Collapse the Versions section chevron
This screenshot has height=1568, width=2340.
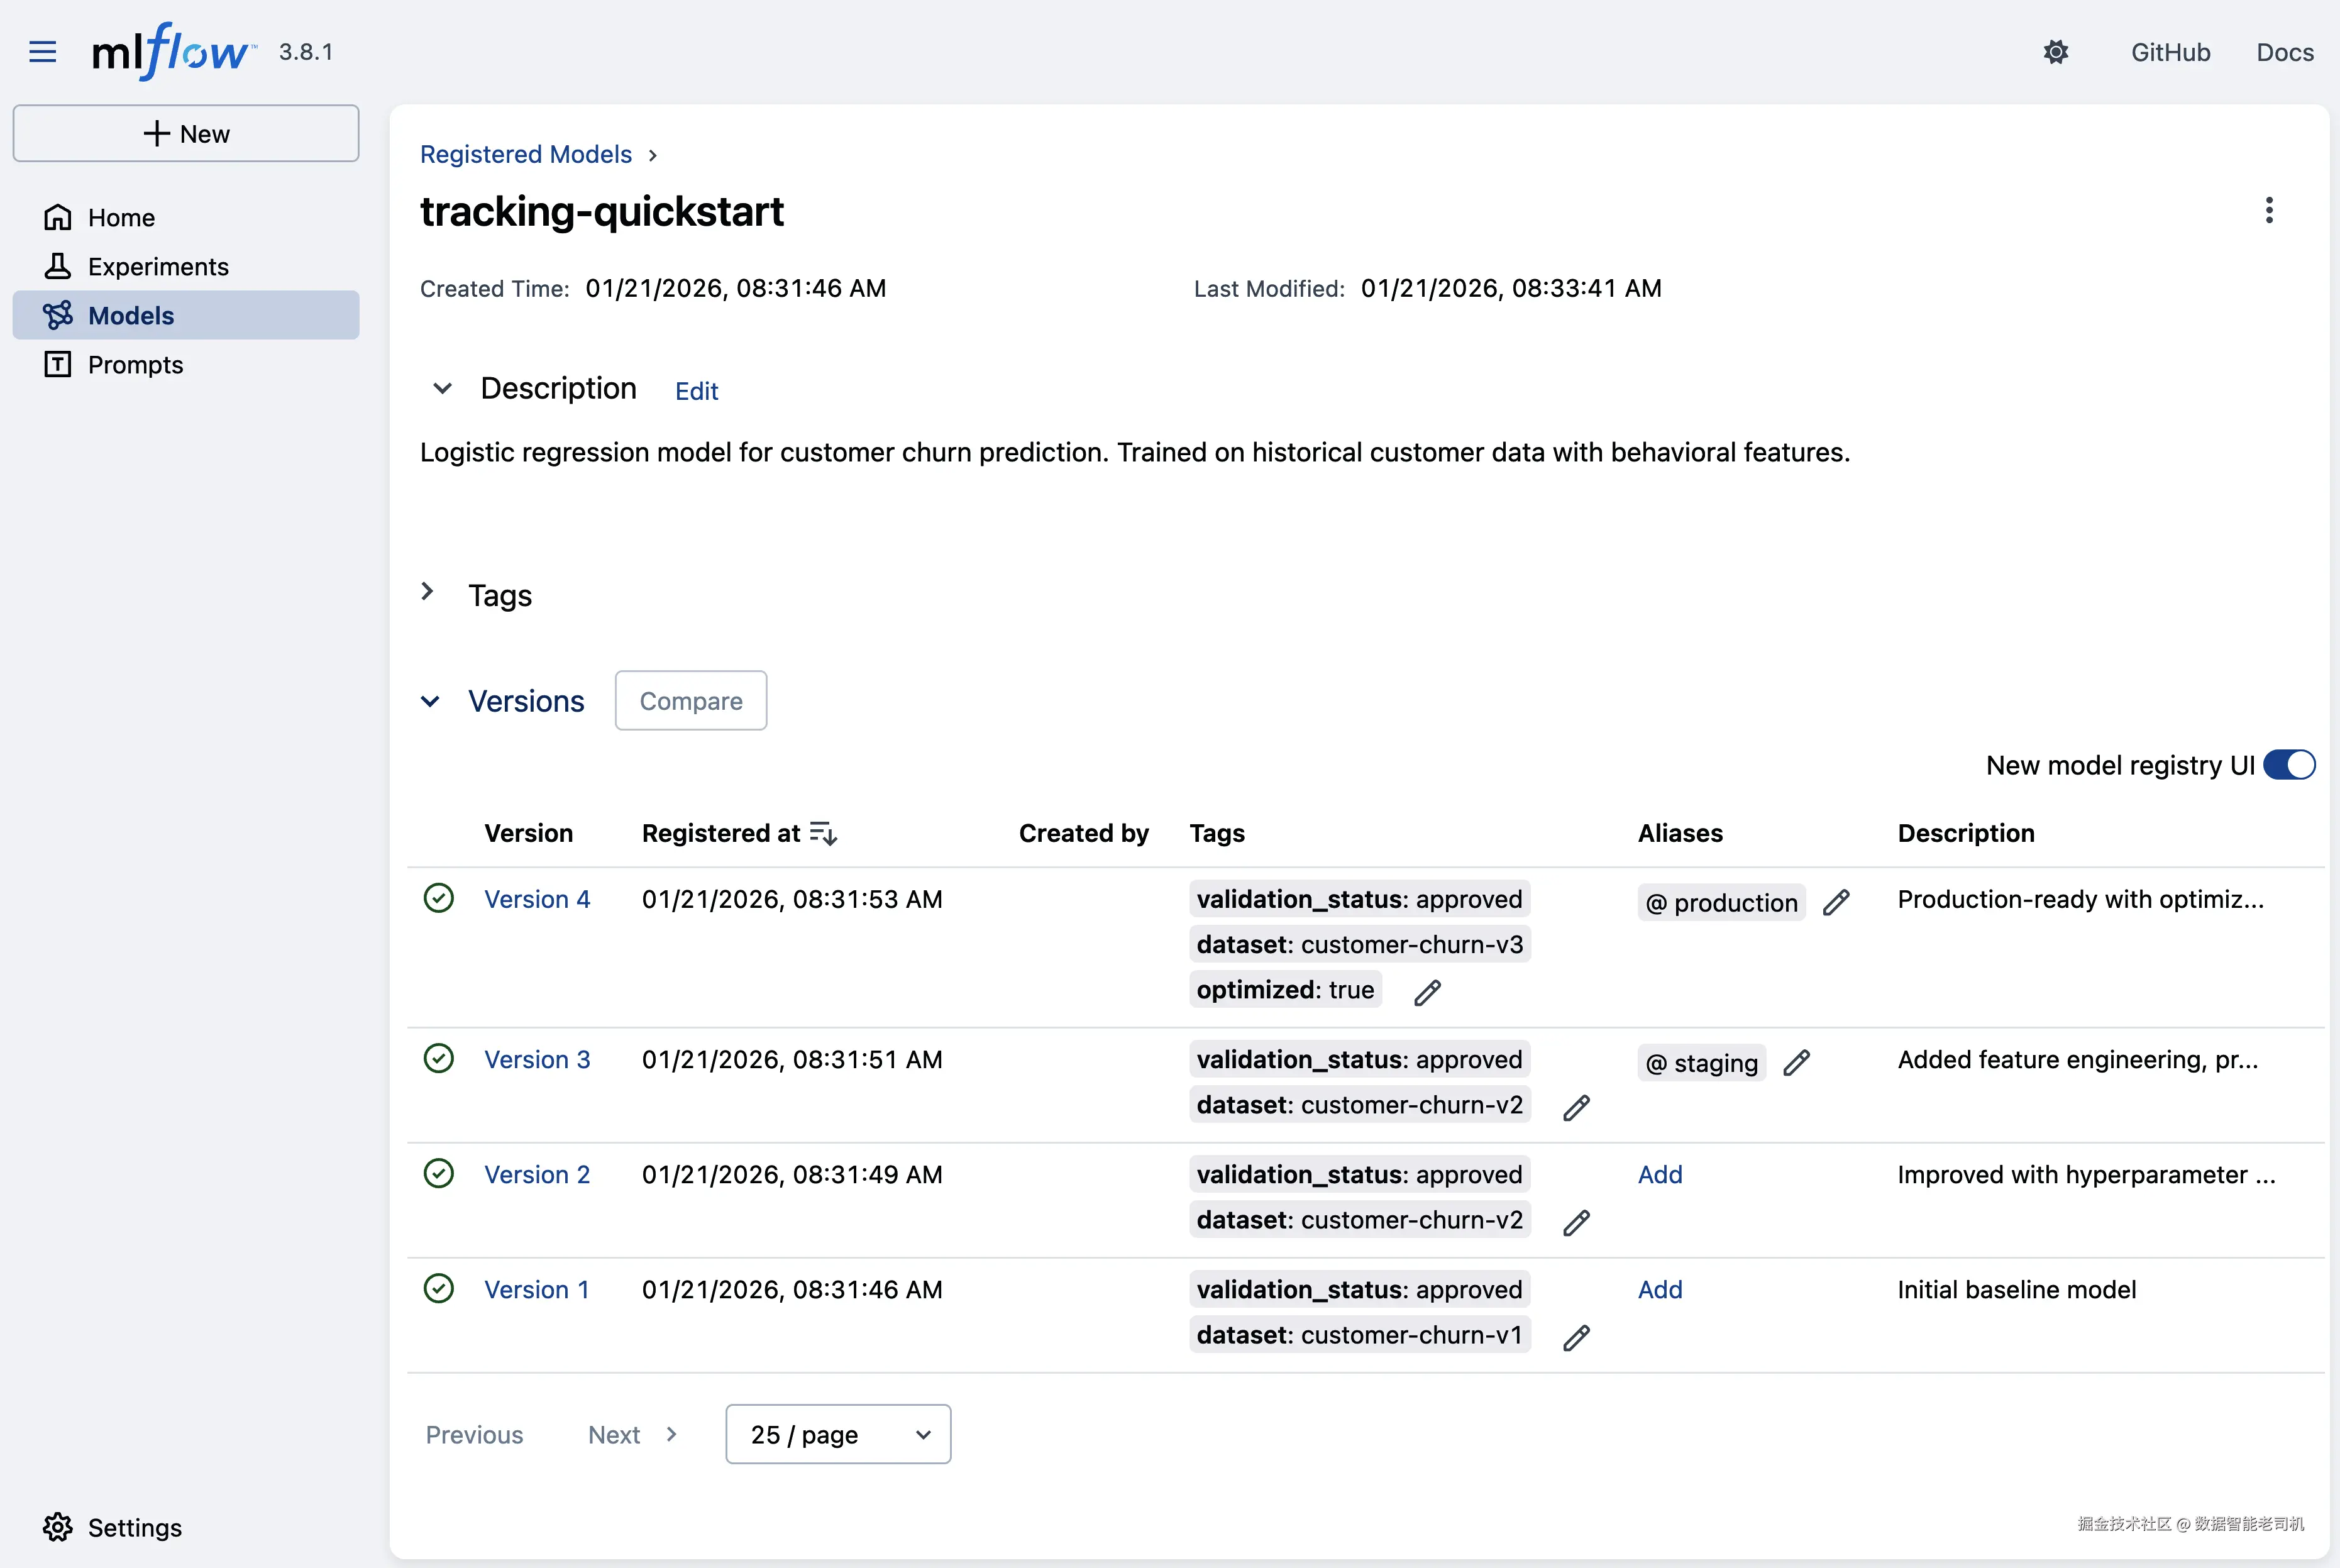click(430, 701)
